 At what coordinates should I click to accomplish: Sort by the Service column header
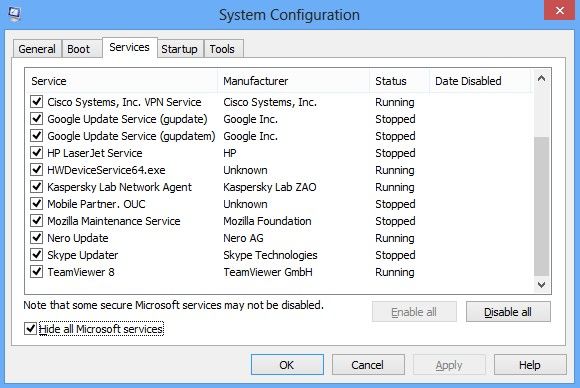pos(121,81)
